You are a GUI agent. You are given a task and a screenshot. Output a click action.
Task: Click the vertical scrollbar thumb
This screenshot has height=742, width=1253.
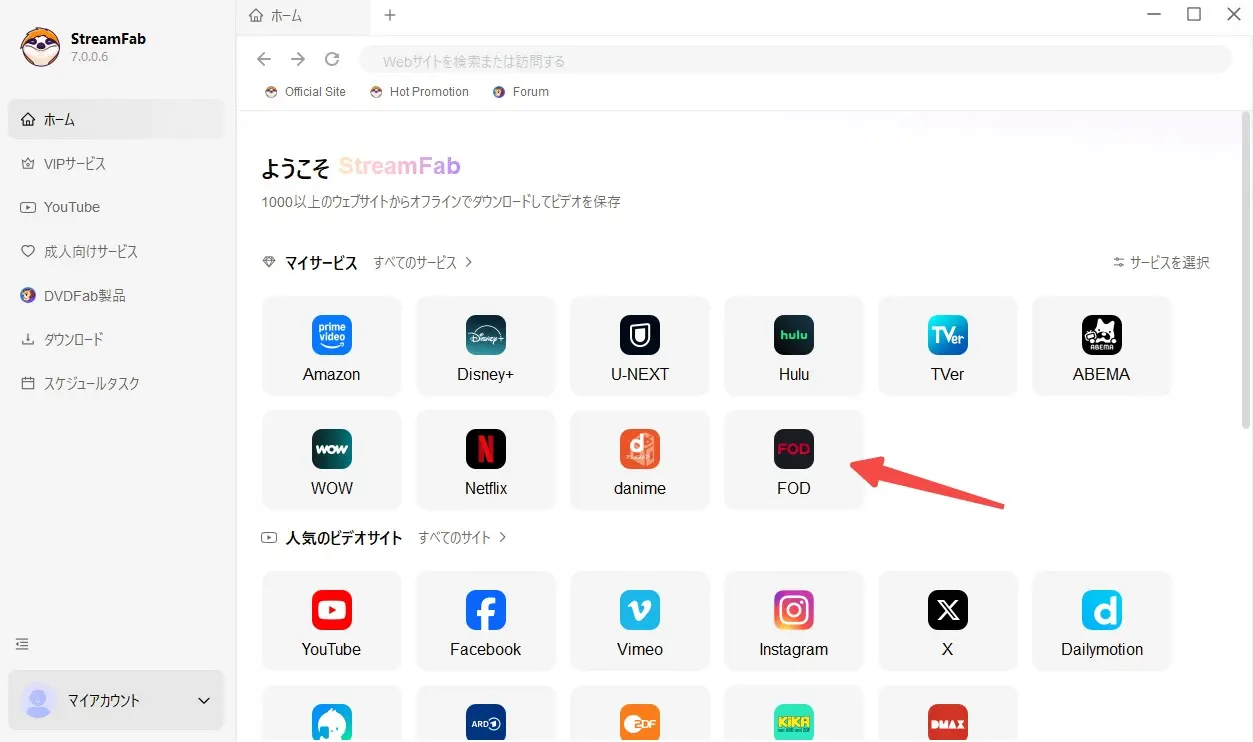click(x=1246, y=272)
